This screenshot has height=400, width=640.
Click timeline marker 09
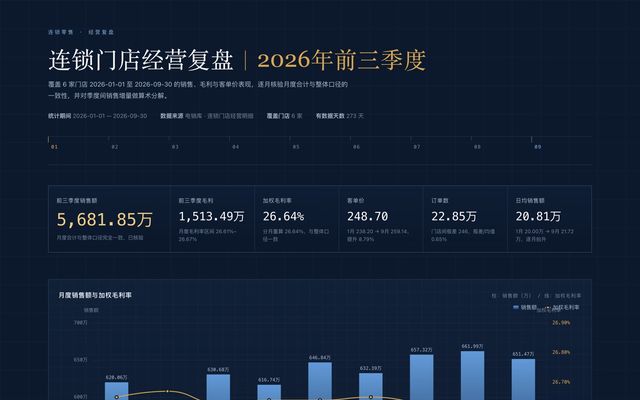click(538, 147)
